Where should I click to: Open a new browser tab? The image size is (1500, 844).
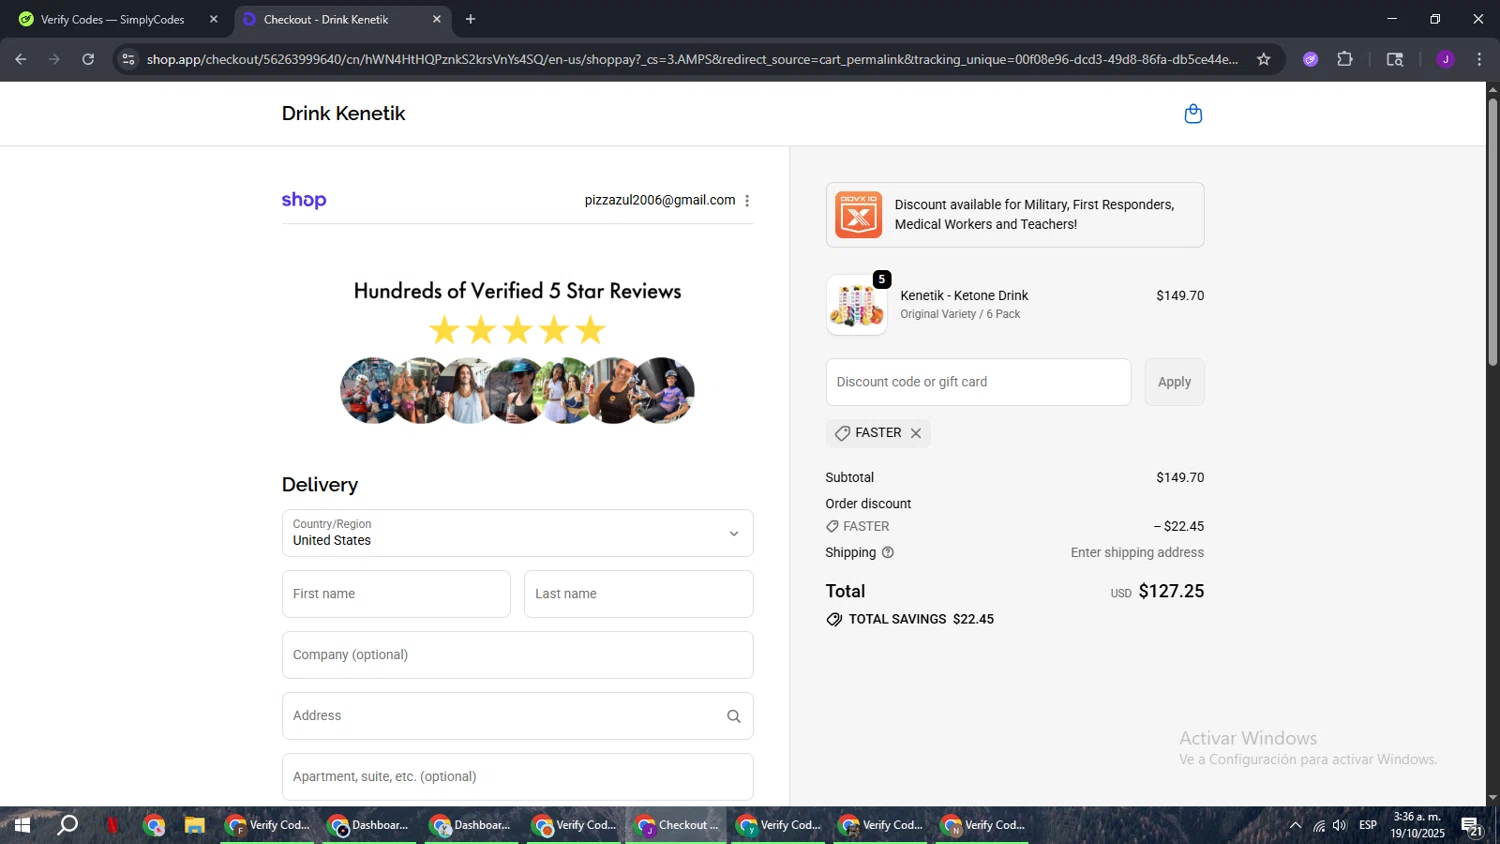[x=471, y=19]
